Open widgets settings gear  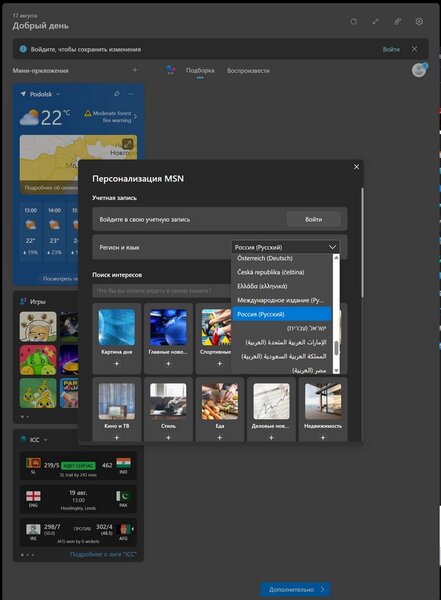pyautogui.click(x=419, y=21)
